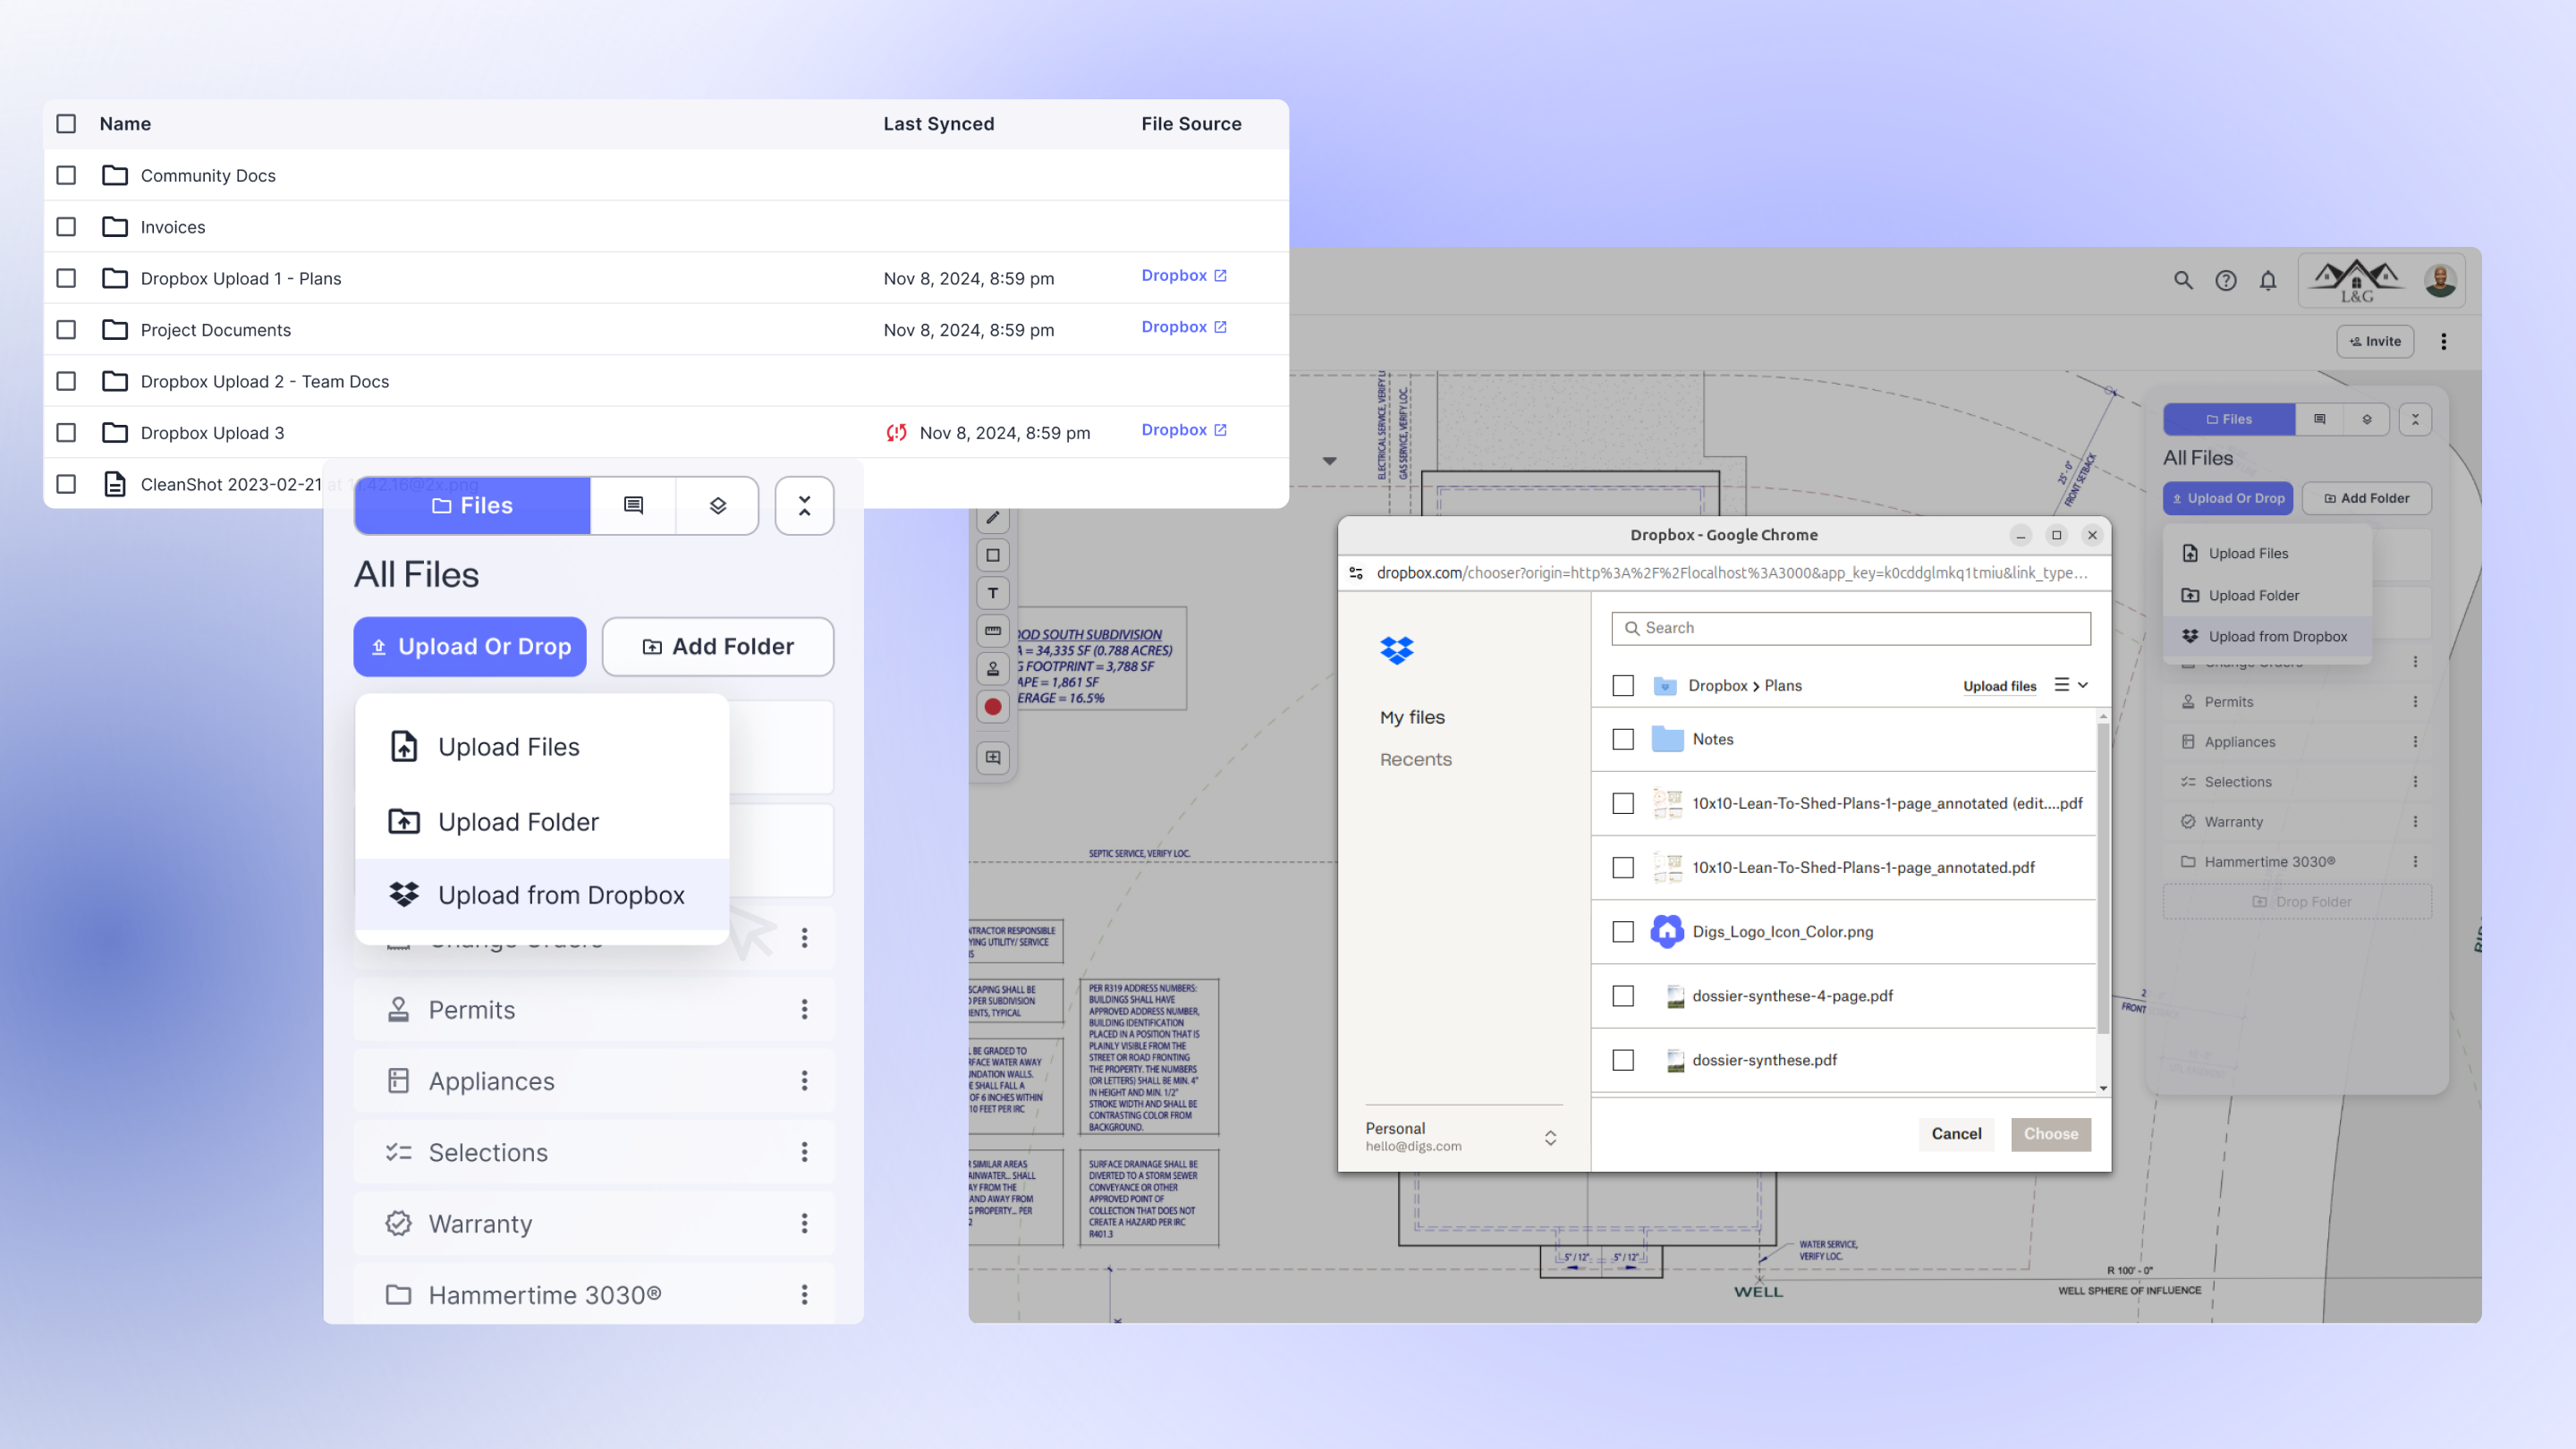Click the Cancel button in Dropbox chooser

pos(1955,1134)
